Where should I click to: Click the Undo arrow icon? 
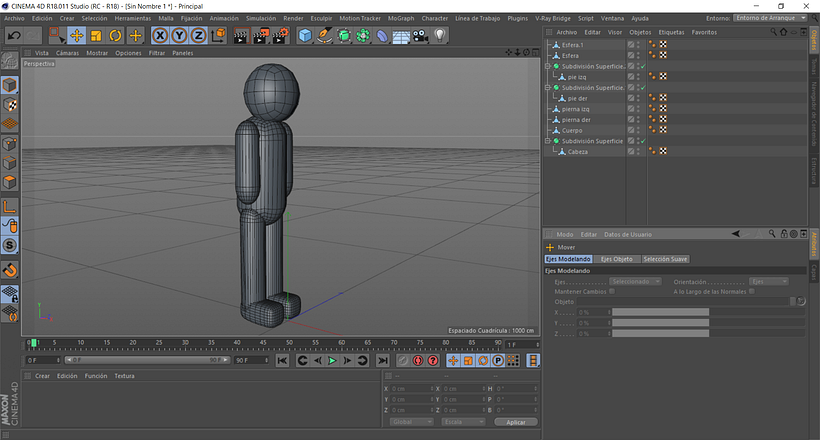(14, 36)
